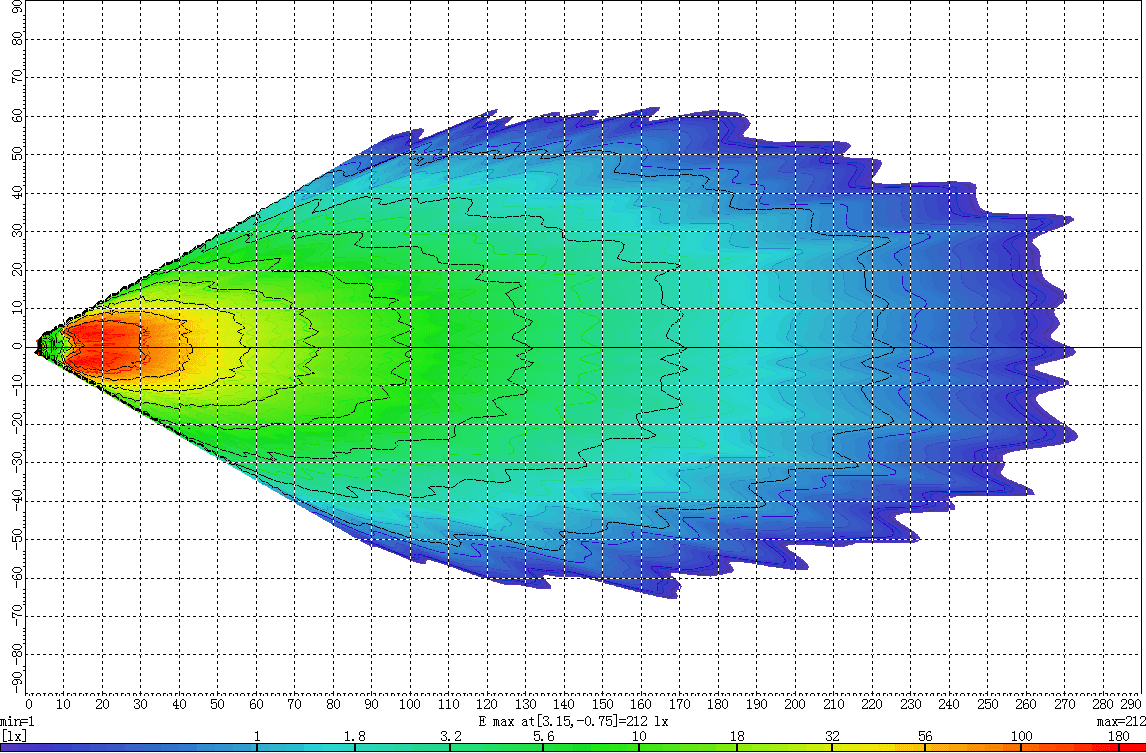Click the y-axis '0' label at center line
Screen dimensions: 1146x753
(18, 348)
